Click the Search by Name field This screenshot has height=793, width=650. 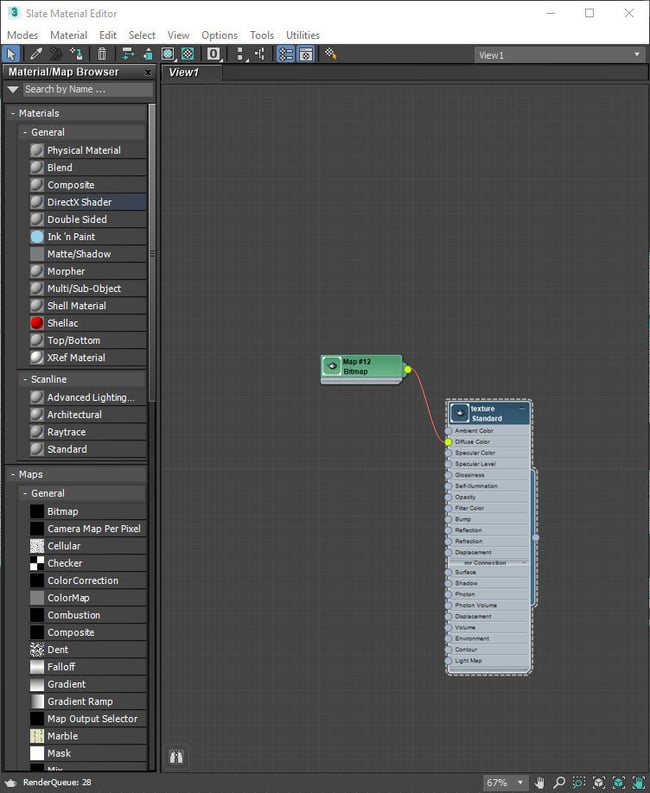point(88,90)
